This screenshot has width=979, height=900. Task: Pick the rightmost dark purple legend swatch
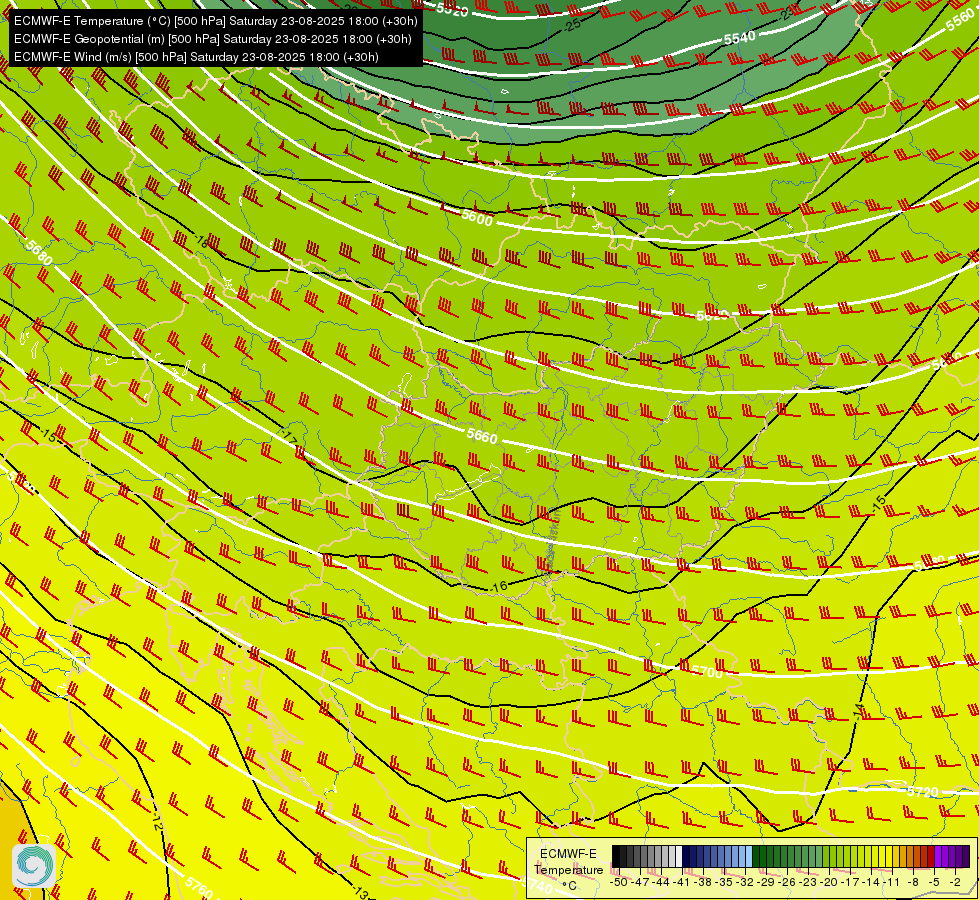pos(966,856)
